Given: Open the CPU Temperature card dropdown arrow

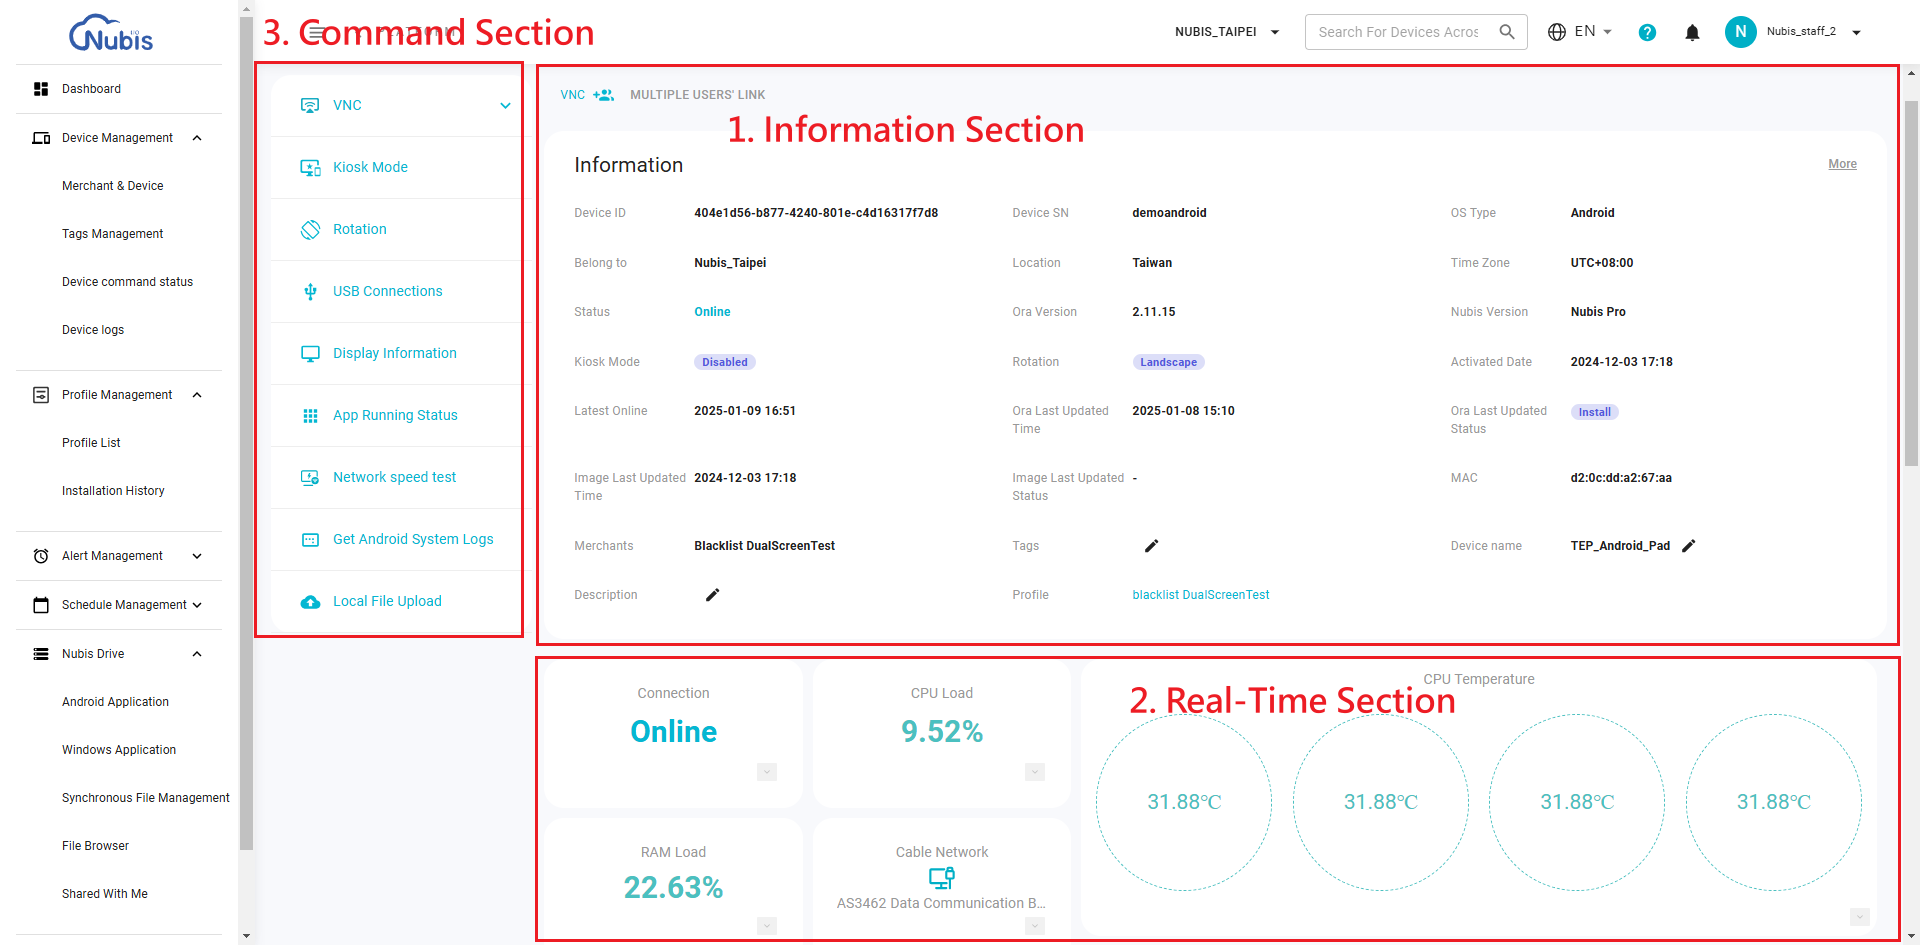Looking at the screenshot, I should [1860, 917].
